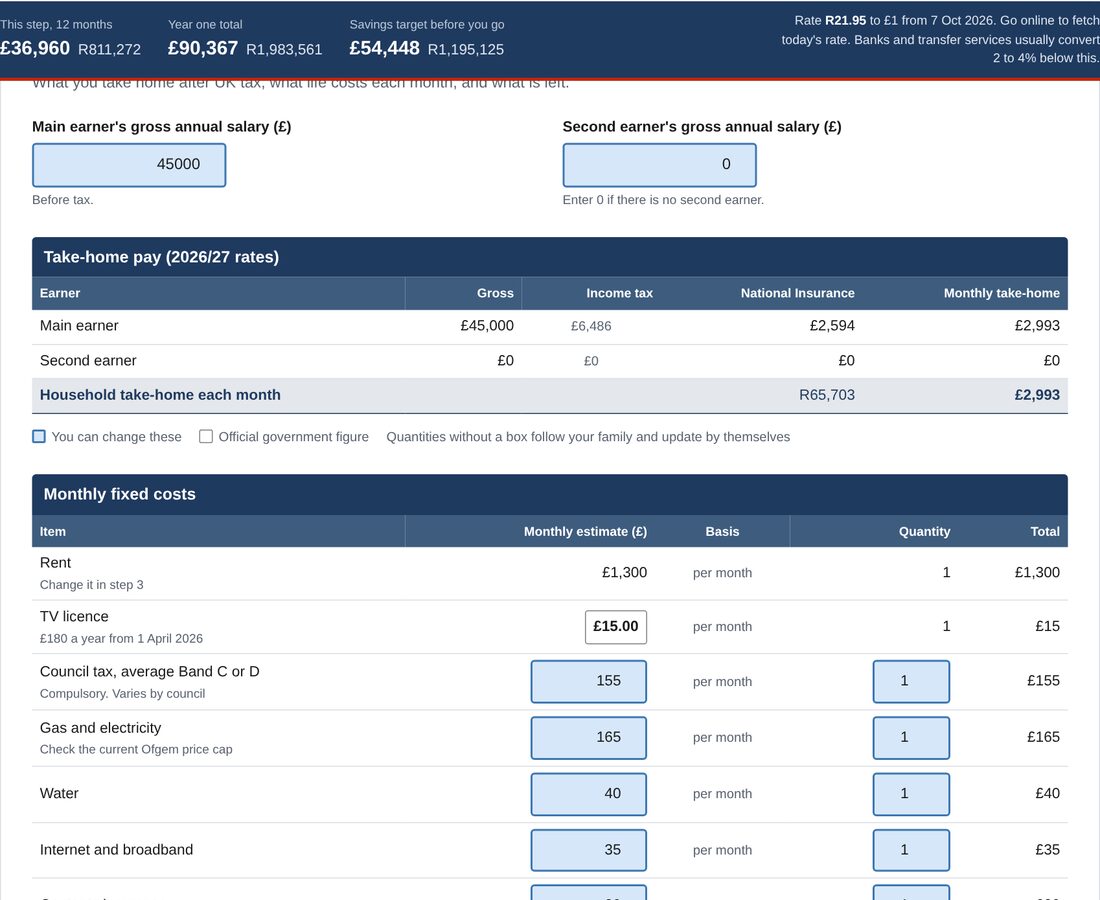Change Council tax quantity field
The height and width of the screenshot is (900, 1100).
[911, 681]
